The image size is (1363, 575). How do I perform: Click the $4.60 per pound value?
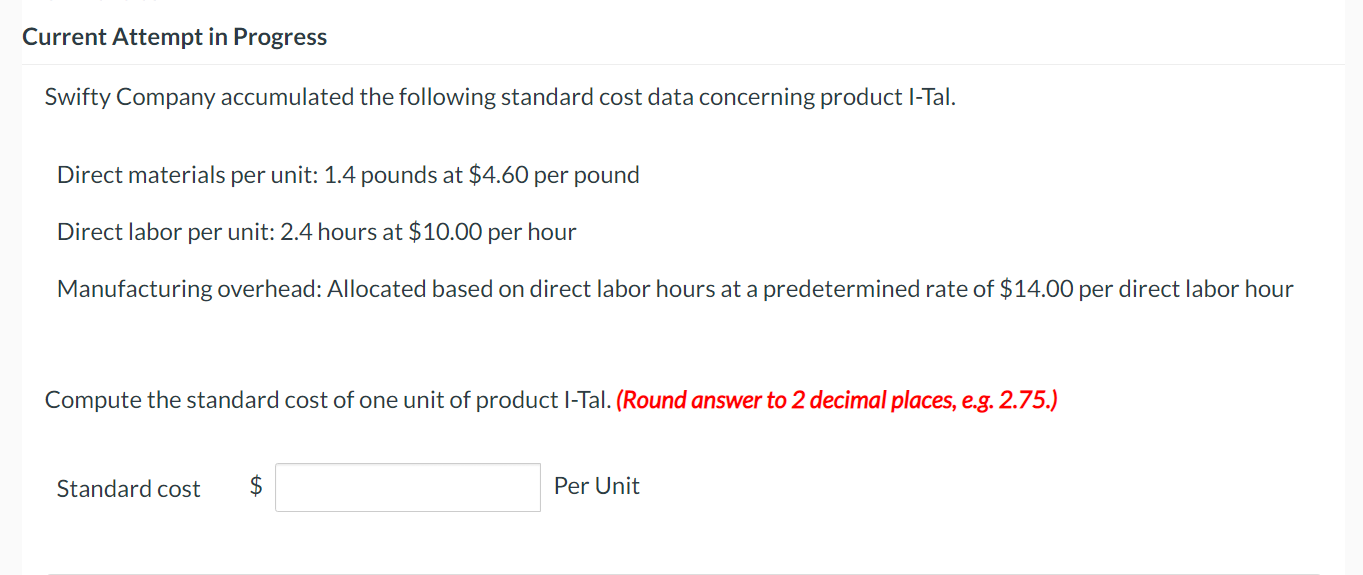tap(554, 175)
